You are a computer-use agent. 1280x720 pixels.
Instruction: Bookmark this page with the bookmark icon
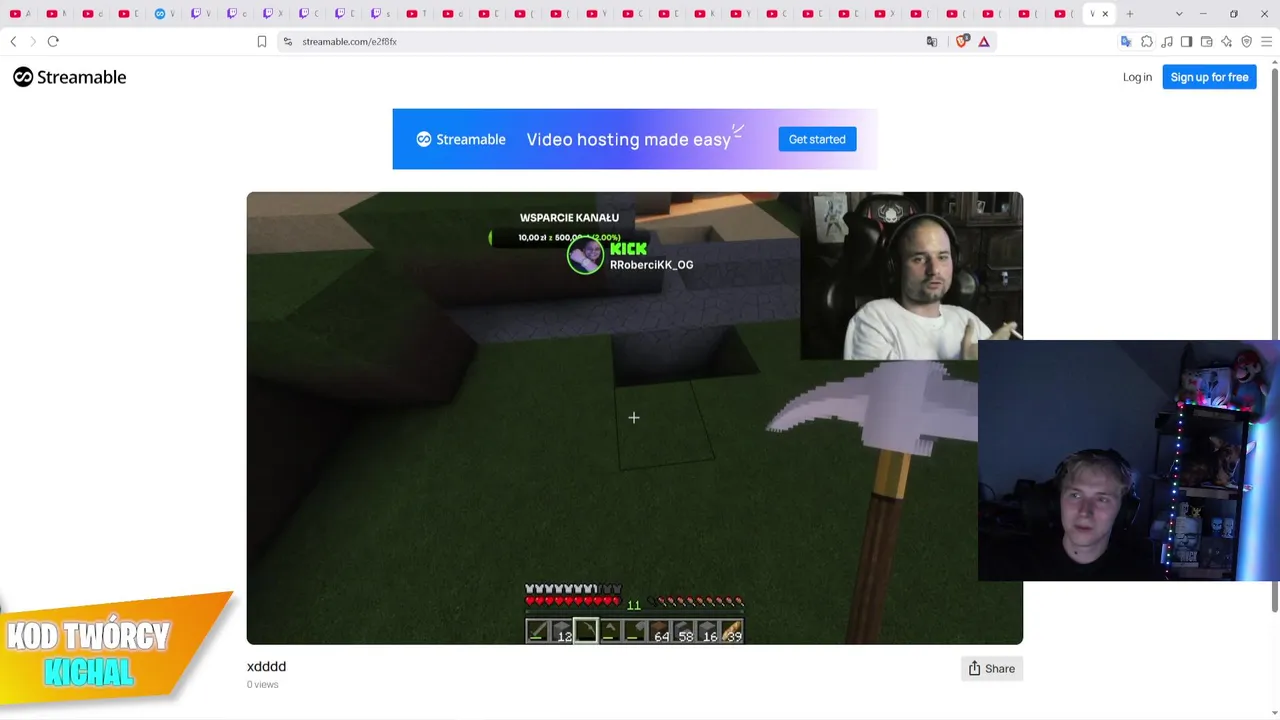tap(262, 41)
